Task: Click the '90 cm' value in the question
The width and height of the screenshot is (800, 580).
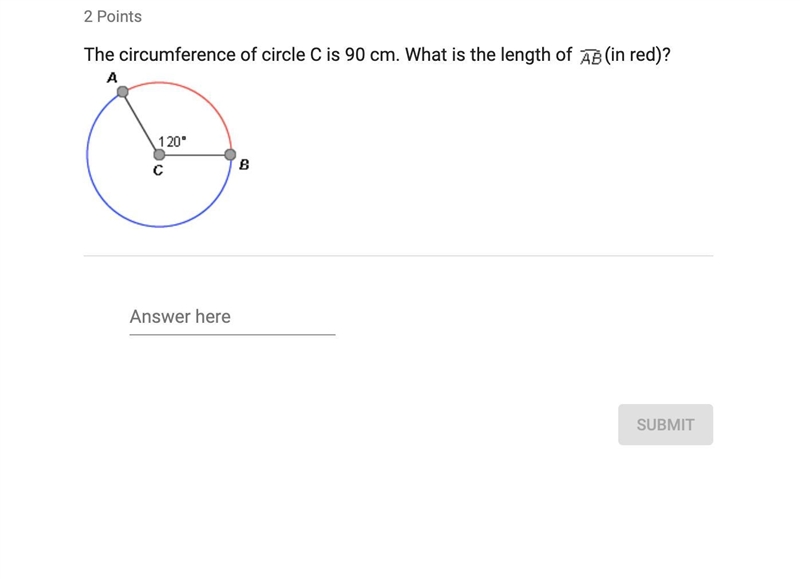Action: 371,55
